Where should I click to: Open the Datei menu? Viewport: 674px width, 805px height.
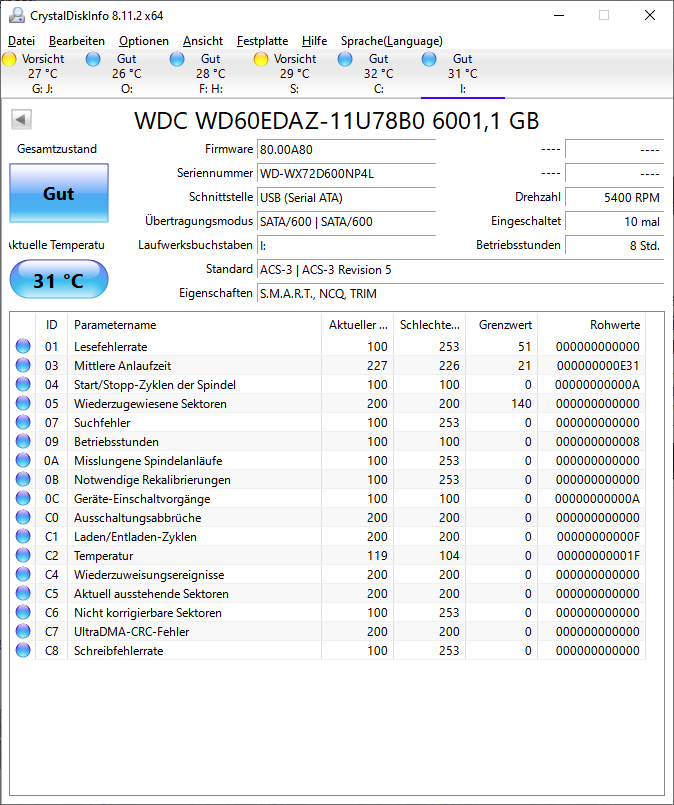click(22, 41)
